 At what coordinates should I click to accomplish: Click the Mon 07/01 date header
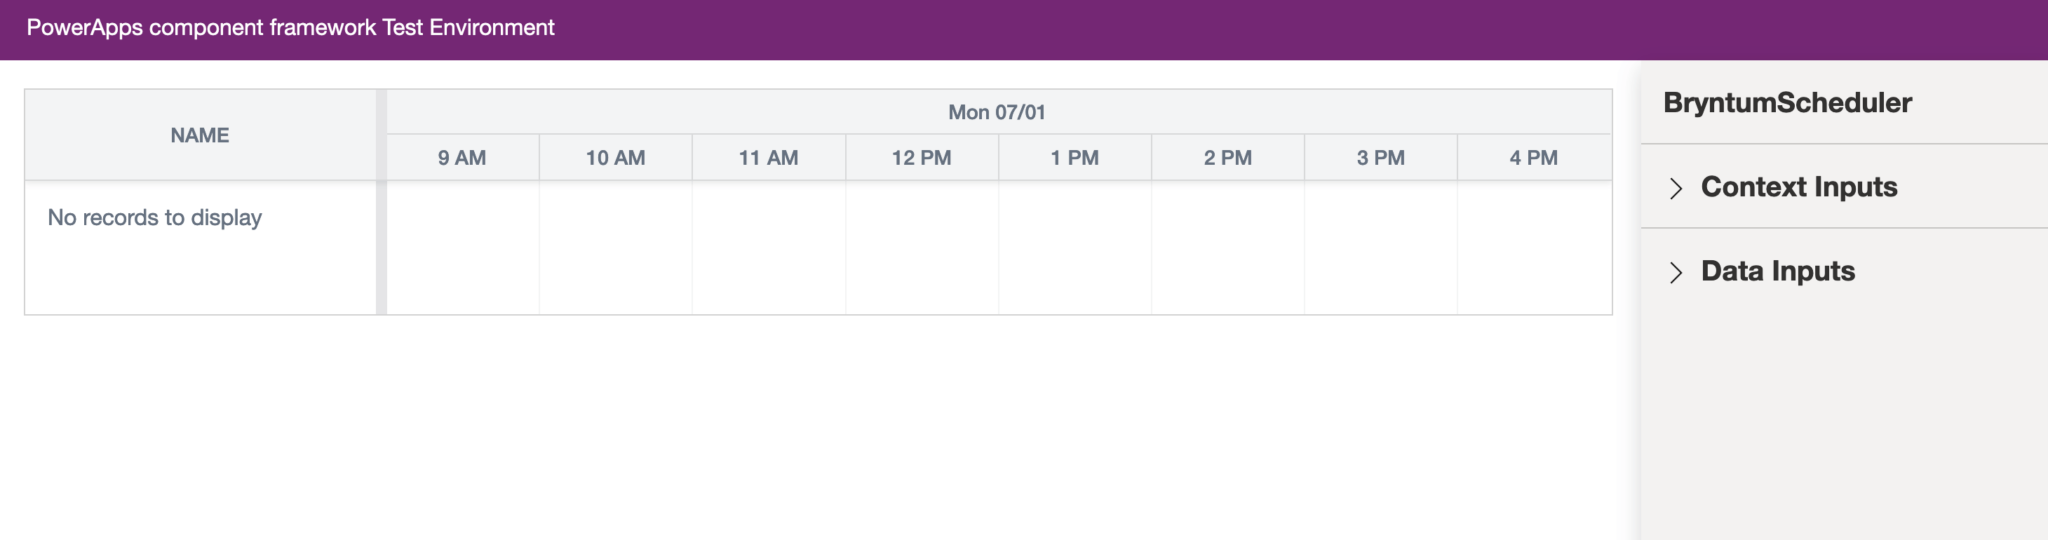(997, 112)
